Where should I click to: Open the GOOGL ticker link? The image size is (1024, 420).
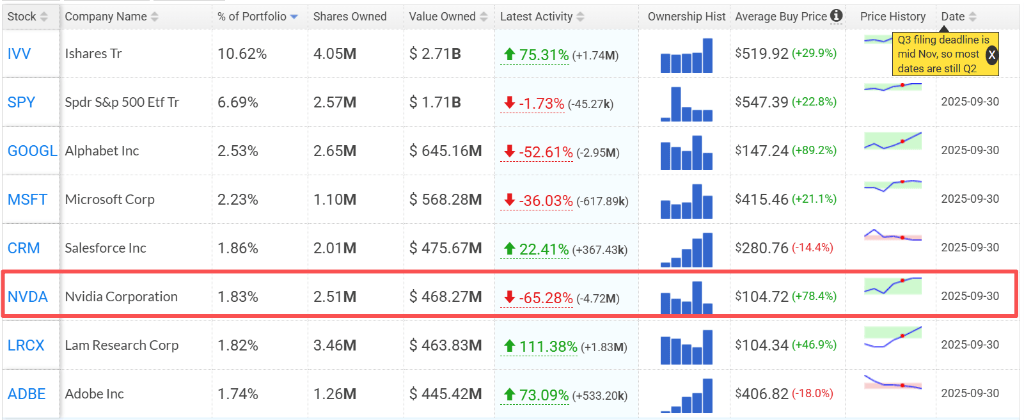32,150
